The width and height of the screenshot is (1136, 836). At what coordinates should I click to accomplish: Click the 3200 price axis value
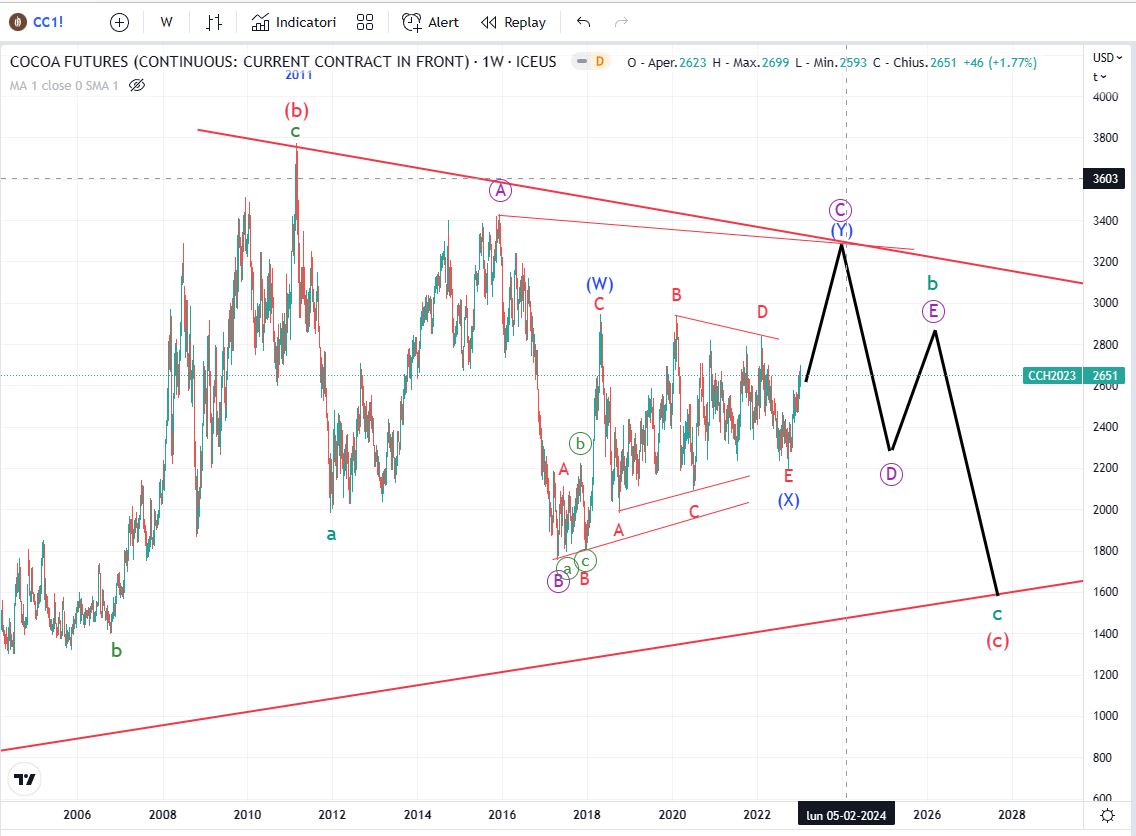tap(1105, 262)
